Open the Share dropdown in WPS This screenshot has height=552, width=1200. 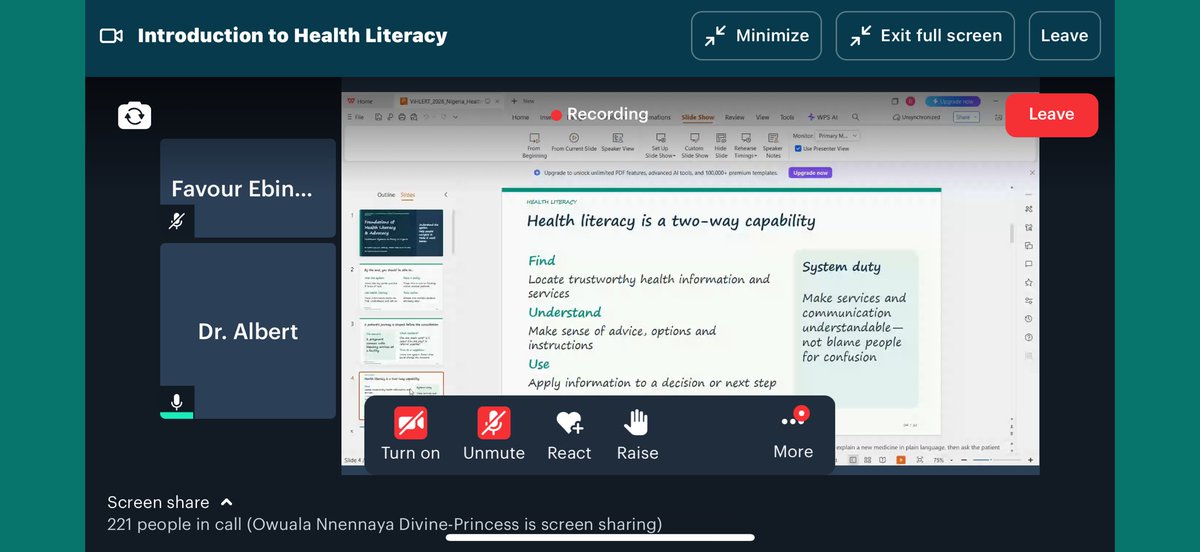click(x=966, y=117)
